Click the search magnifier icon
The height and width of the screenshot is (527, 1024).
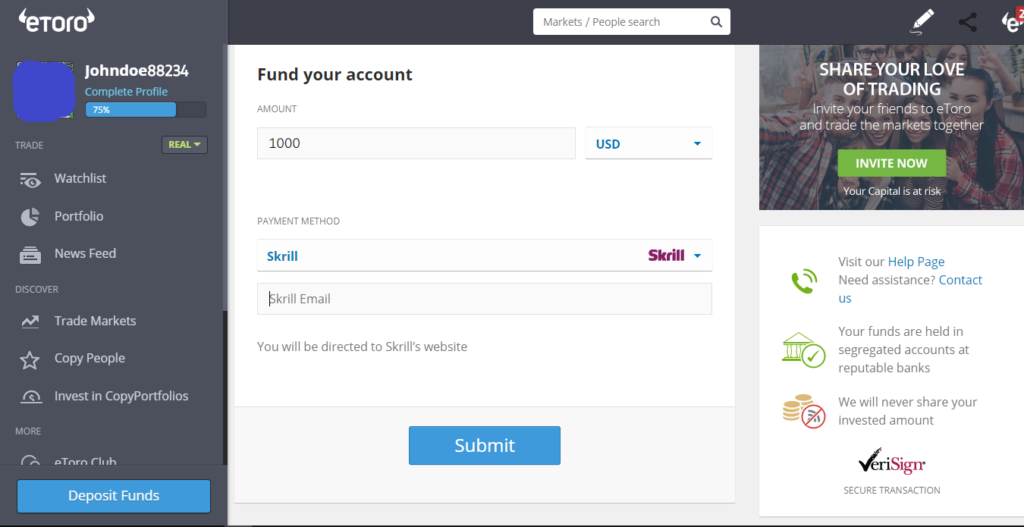[716, 22]
